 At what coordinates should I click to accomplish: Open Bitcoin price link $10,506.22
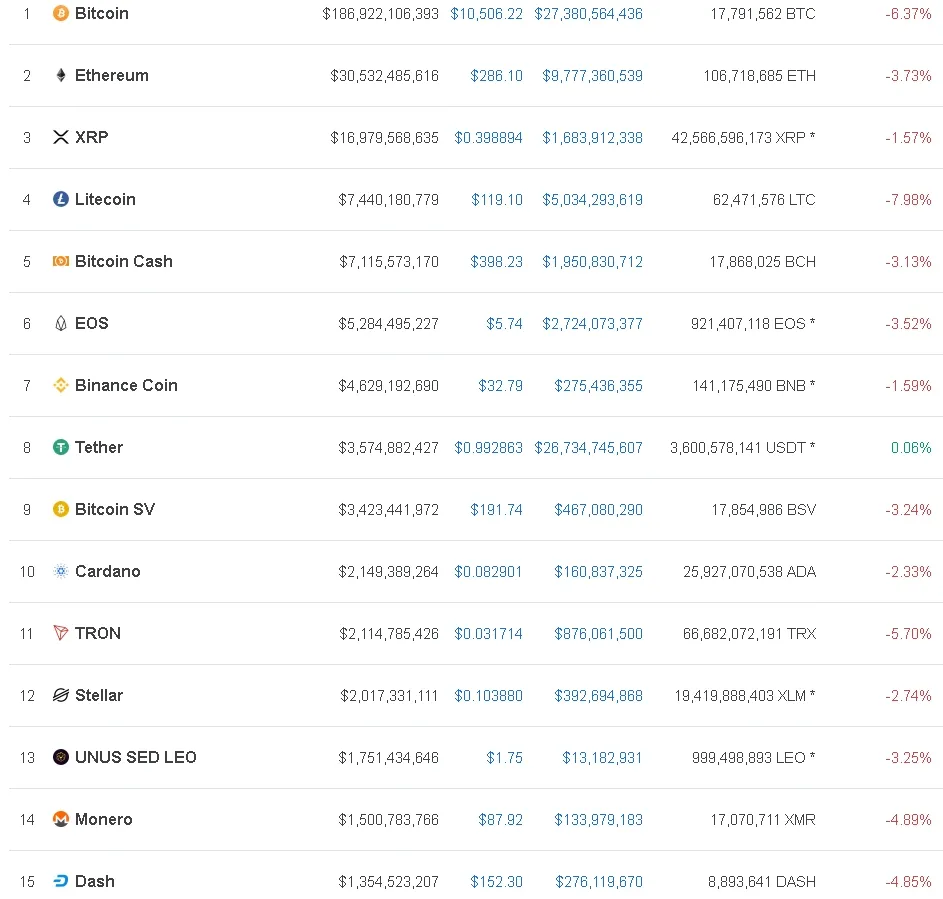pyautogui.click(x=486, y=14)
